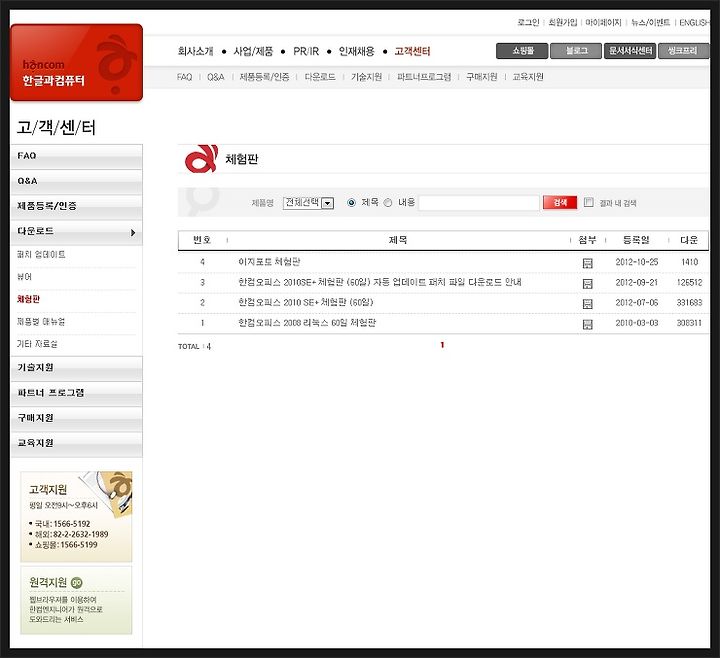The image size is (720, 658).
Task: Open 다운로드 in the top submenu
Action: tap(320, 77)
